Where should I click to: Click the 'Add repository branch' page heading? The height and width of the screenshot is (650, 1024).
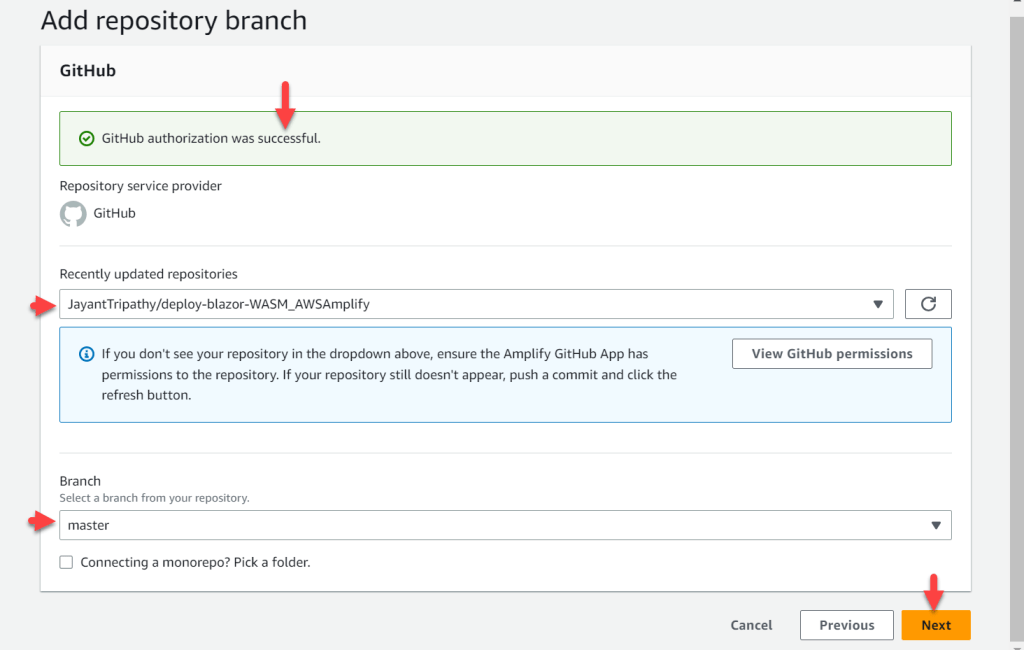[174, 21]
